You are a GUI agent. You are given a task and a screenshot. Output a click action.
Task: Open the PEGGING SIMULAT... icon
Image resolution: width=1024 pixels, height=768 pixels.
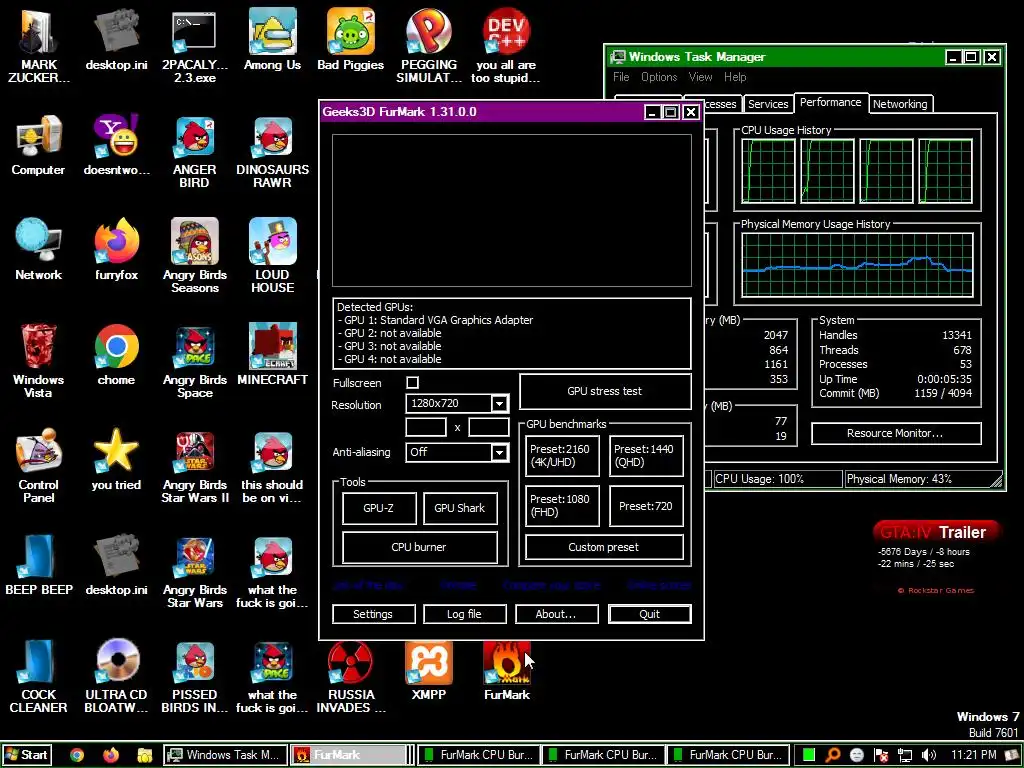[428, 45]
